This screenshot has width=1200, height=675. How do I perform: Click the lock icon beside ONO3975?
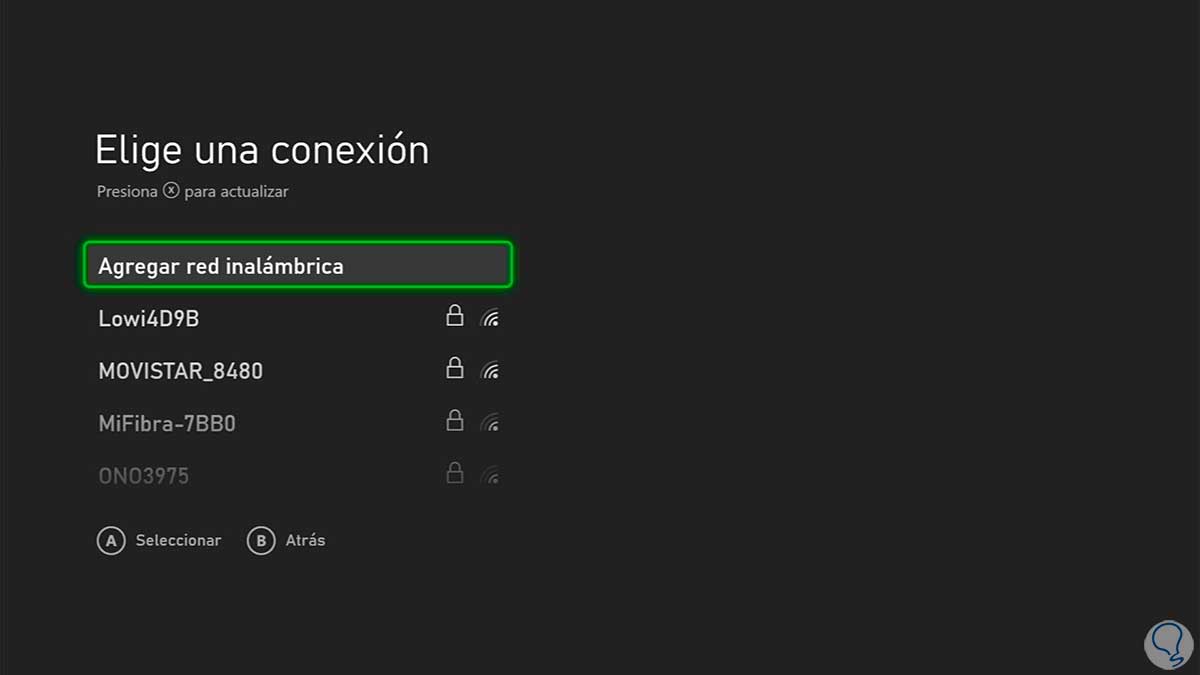pos(455,473)
